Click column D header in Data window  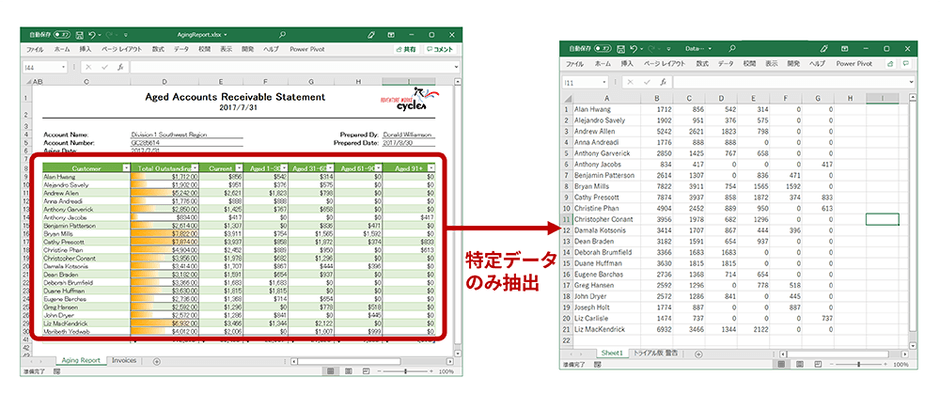[x=721, y=98]
